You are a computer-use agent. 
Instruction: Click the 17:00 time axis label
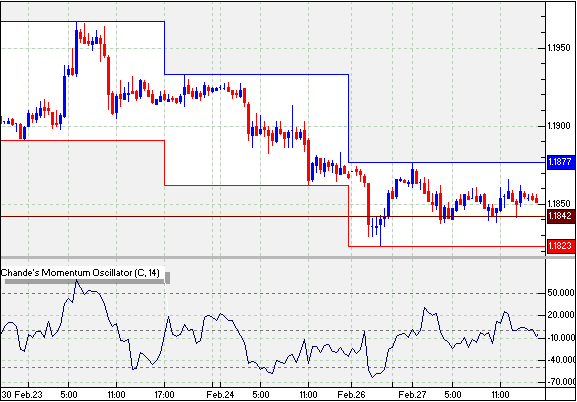pyautogui.click(x=164, y=395)
